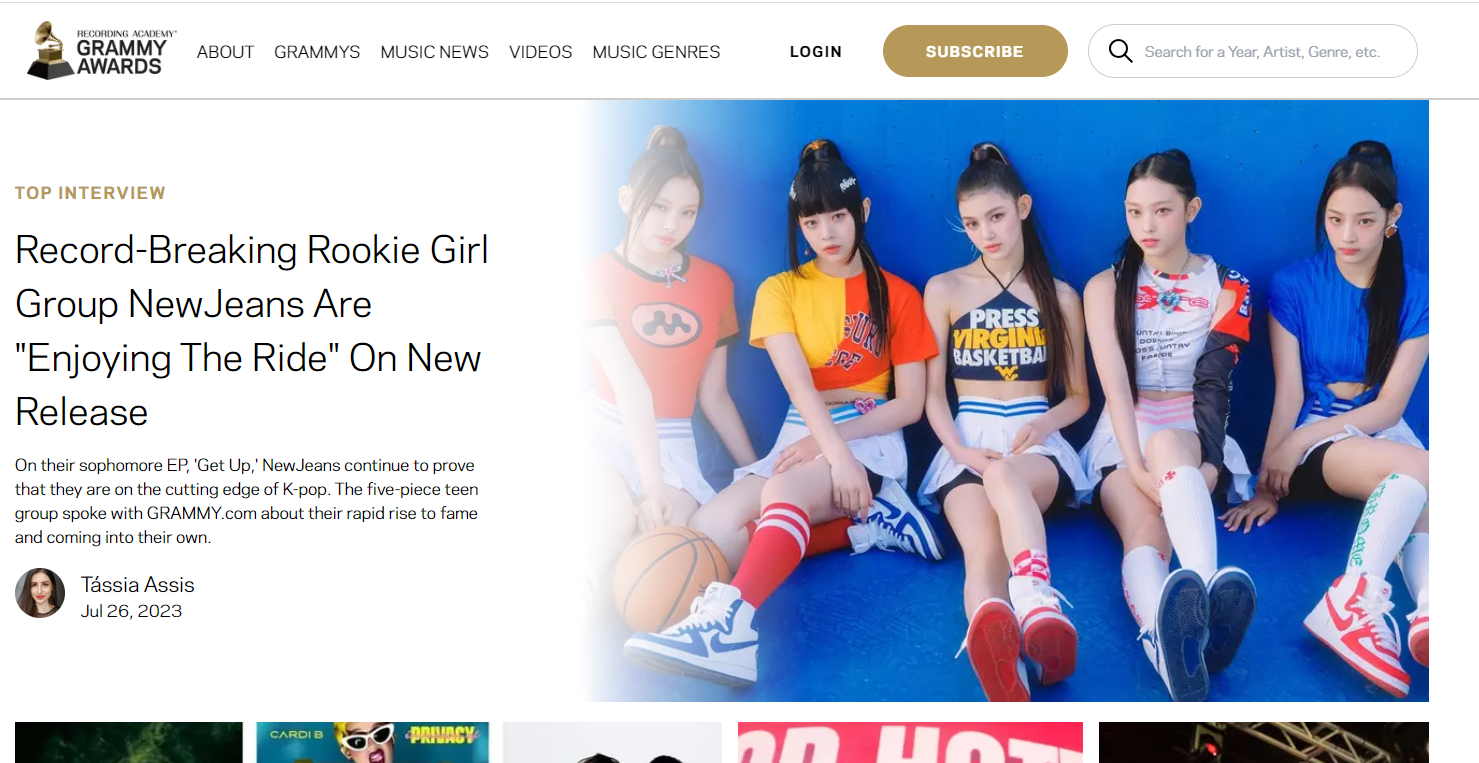Viewport: 1479px width, 763px height.
Task: Open the Cardi B Privacy thumbnail
Action: point(373,742)
